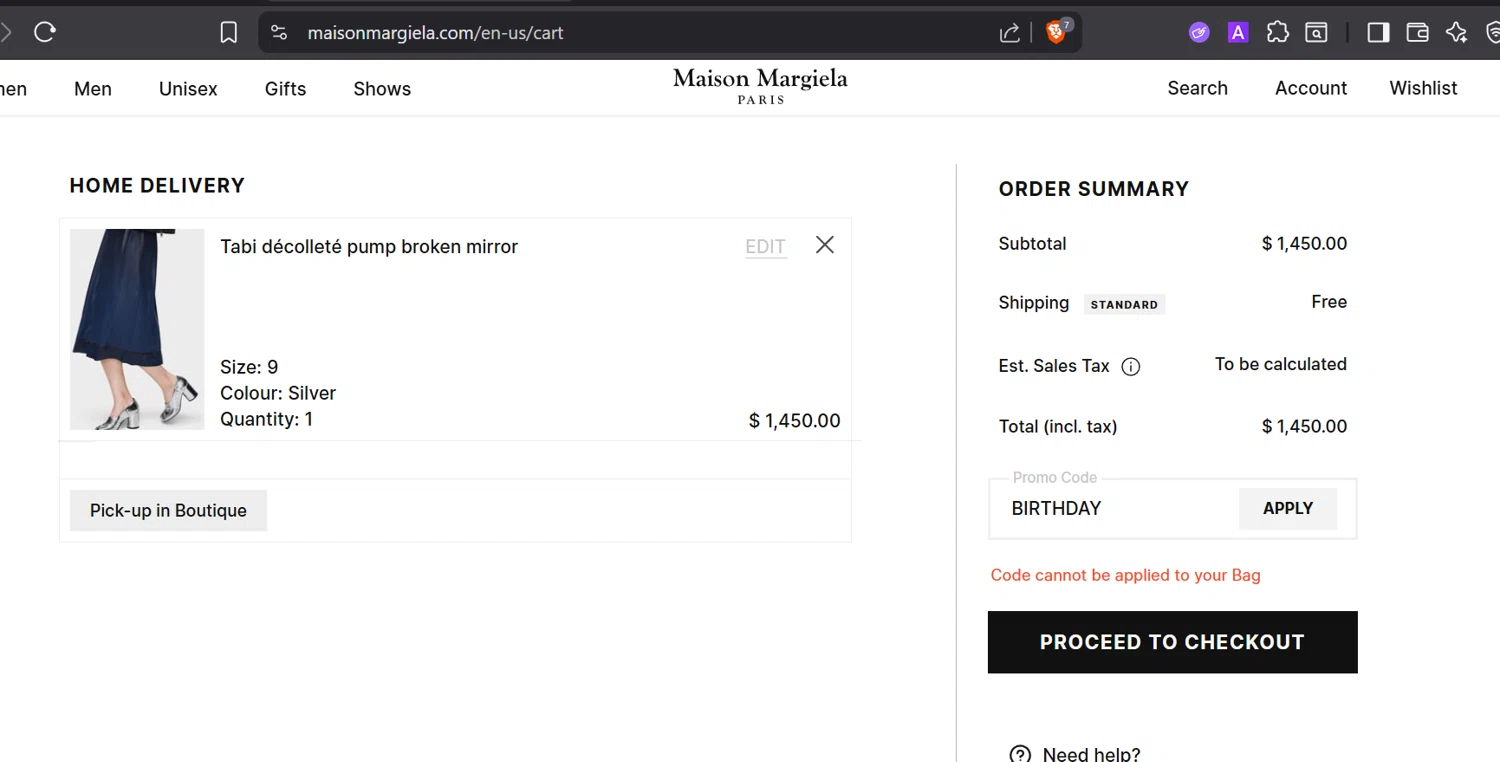Image resolution: width=1500 pixels, height=762 pixels.
Task: Bookmark this page with the bookmark icon
Action: (x=229, y=33)
